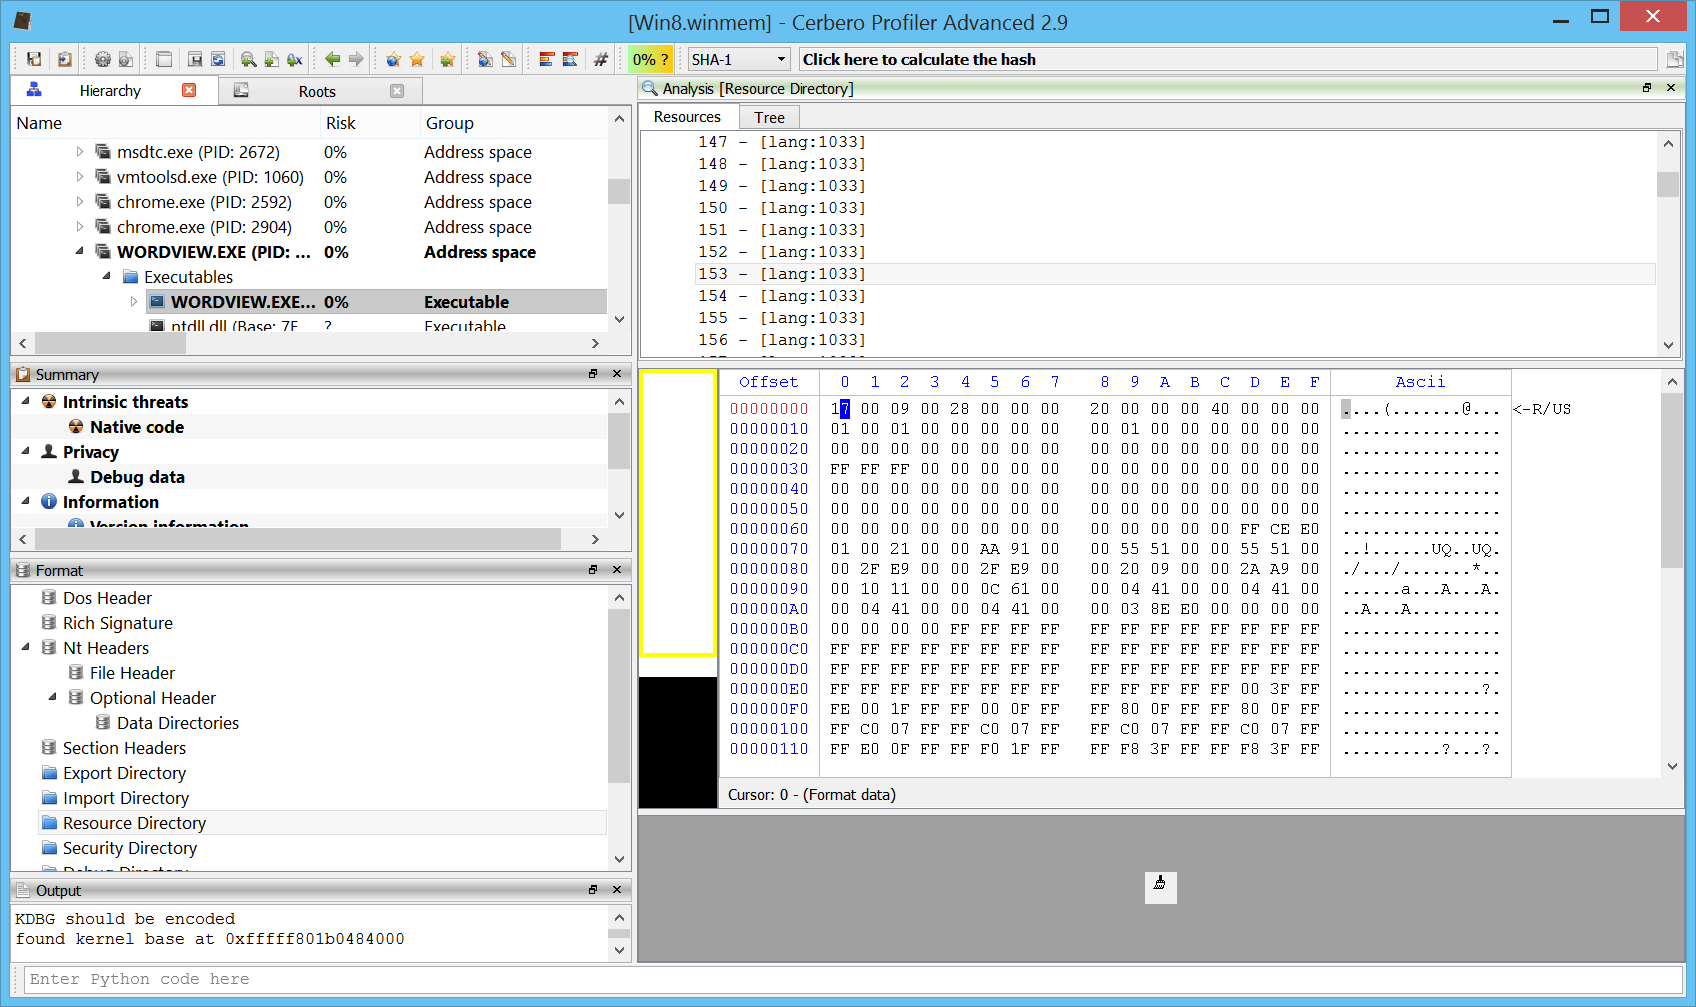
Task: Click the 0% risk indicator button
Action: click(x=651, y=59)
